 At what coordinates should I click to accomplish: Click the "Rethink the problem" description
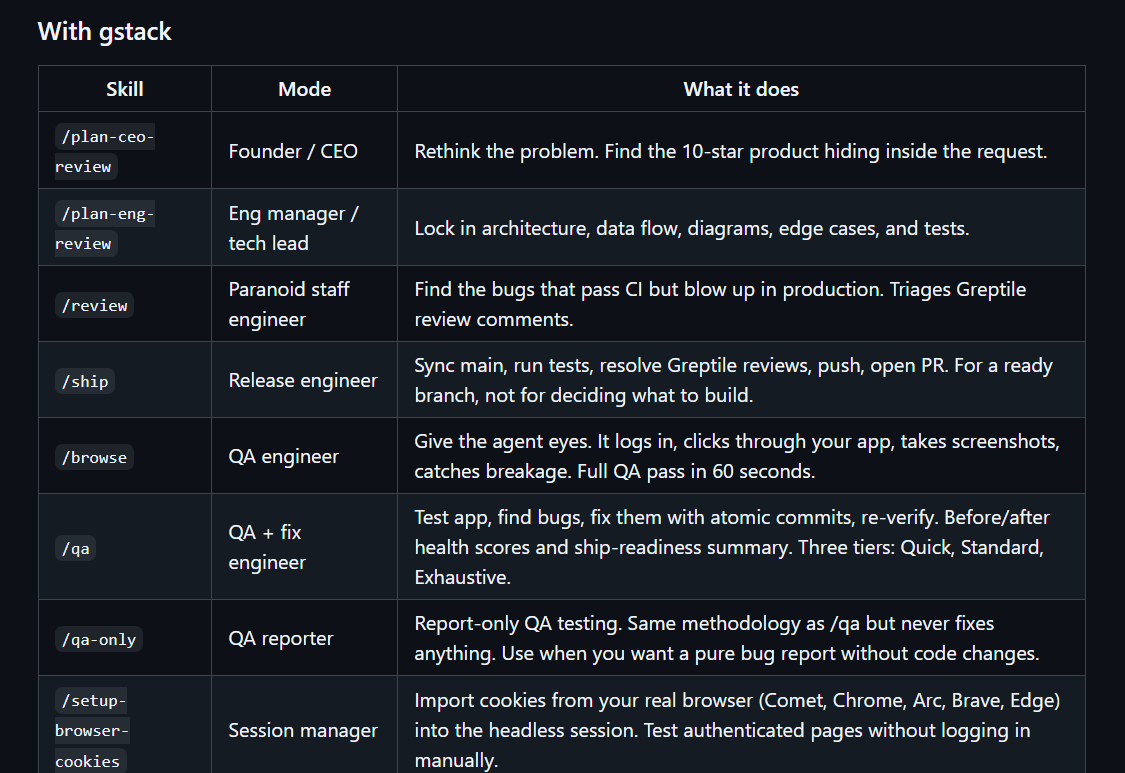click(730, 151)
